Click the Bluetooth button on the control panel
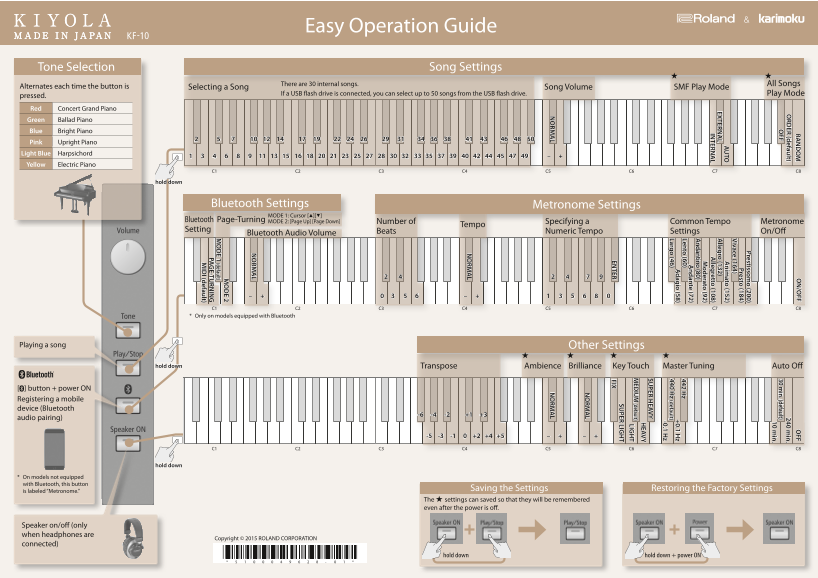Image resolution: width=818 pixels, height=578 pixels. pyautogui.click(x=128, y=405)
